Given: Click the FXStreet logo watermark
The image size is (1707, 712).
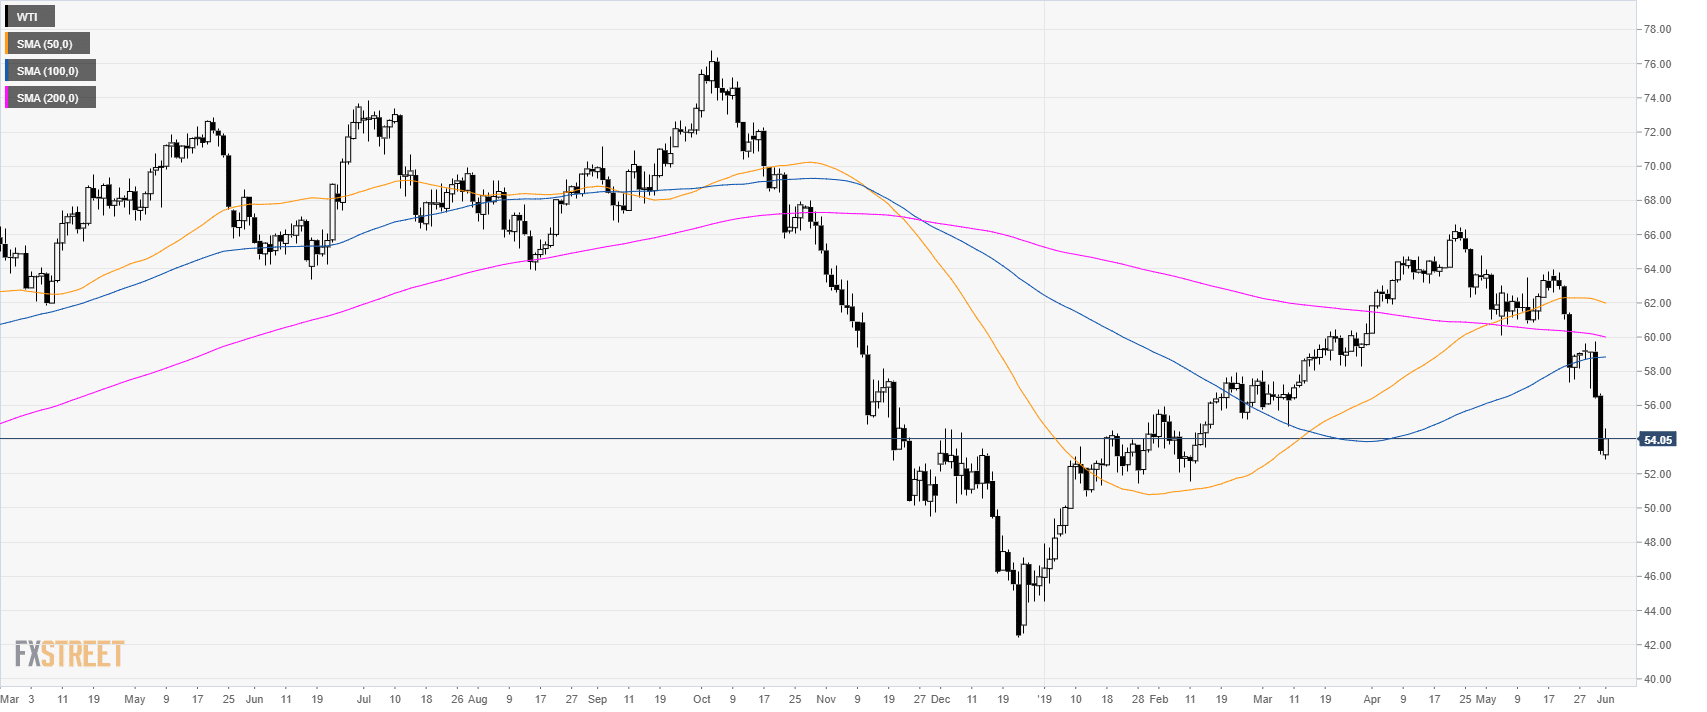Looking at the screenshot, I should 69,655.
